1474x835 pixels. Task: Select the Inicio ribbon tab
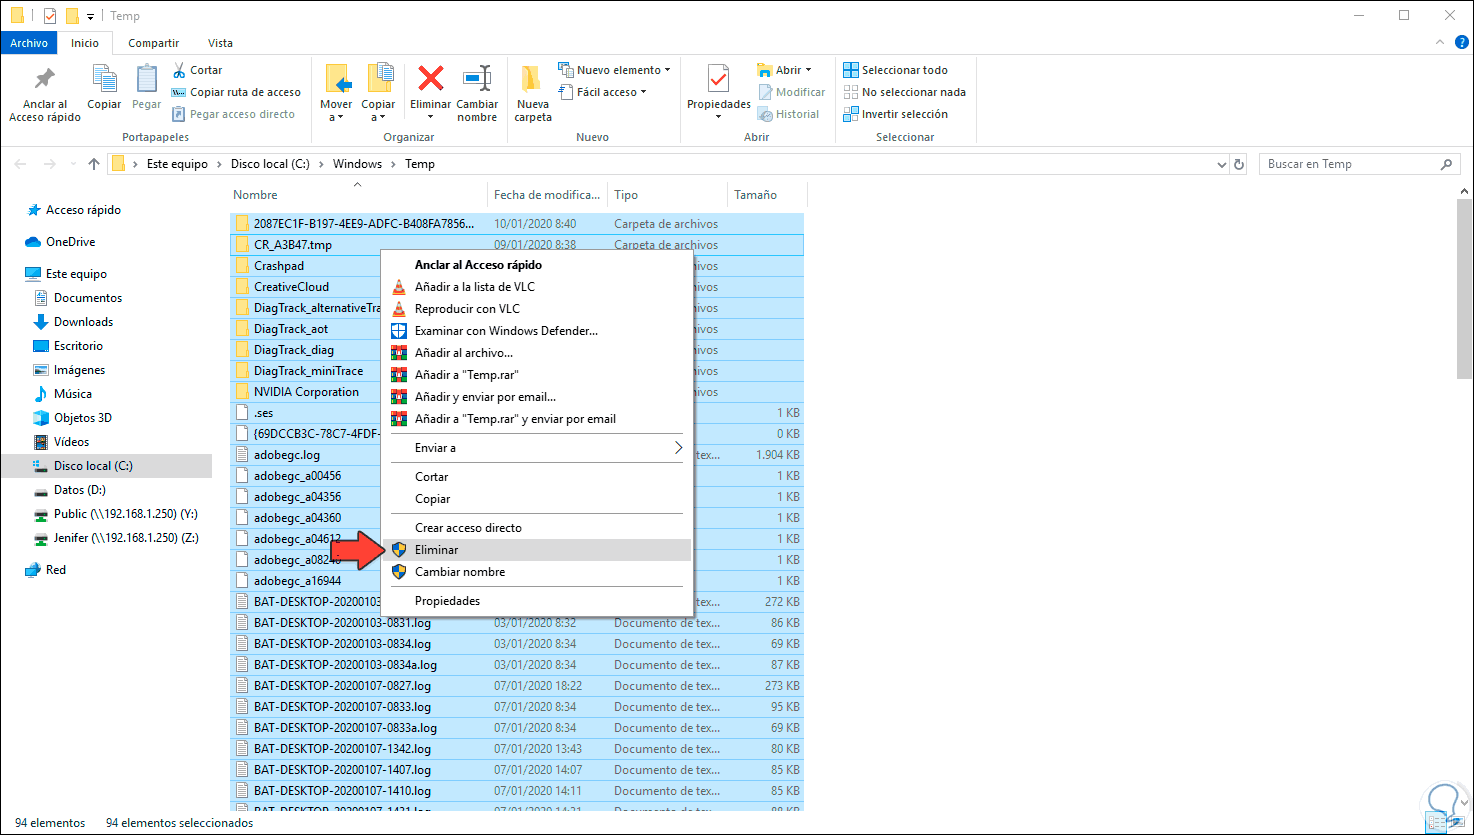pyautogui.click(x=85, y=43)
